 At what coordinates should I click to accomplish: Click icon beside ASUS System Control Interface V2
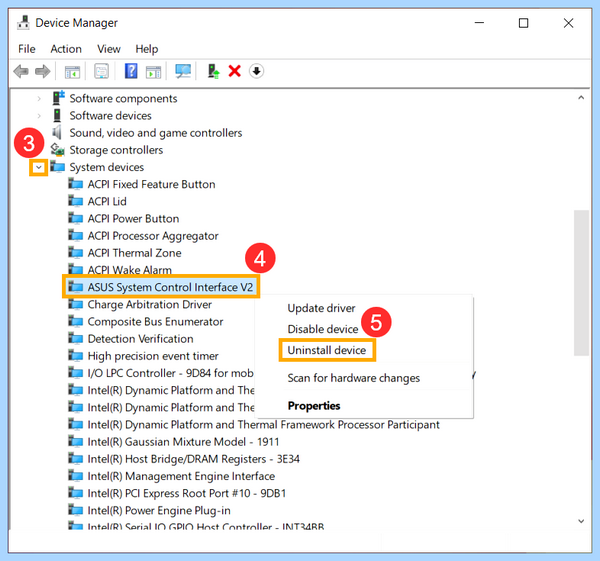click(x=75, y=287)
